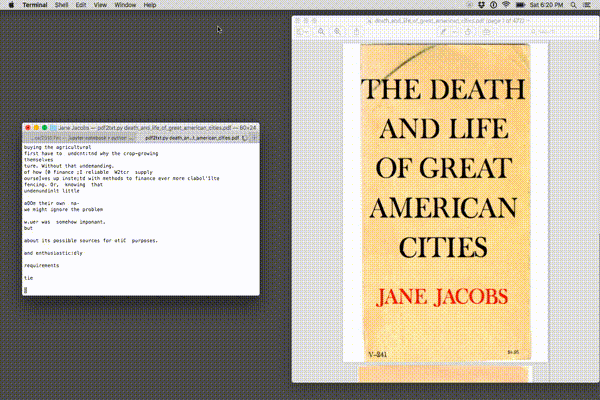Click the line ending with 'little'
600x400 pixels.
click(x=52, y=191)
